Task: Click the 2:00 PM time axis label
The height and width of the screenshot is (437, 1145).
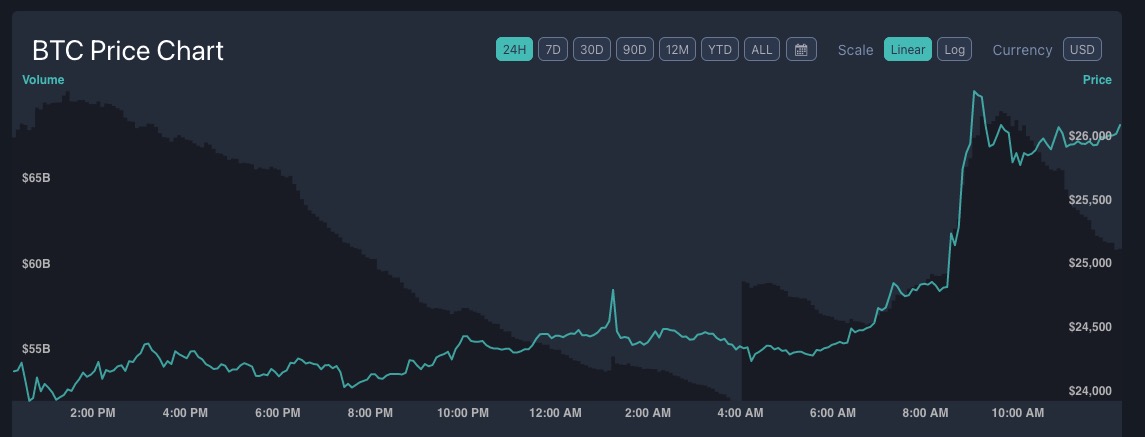Action: click(93, 413)
